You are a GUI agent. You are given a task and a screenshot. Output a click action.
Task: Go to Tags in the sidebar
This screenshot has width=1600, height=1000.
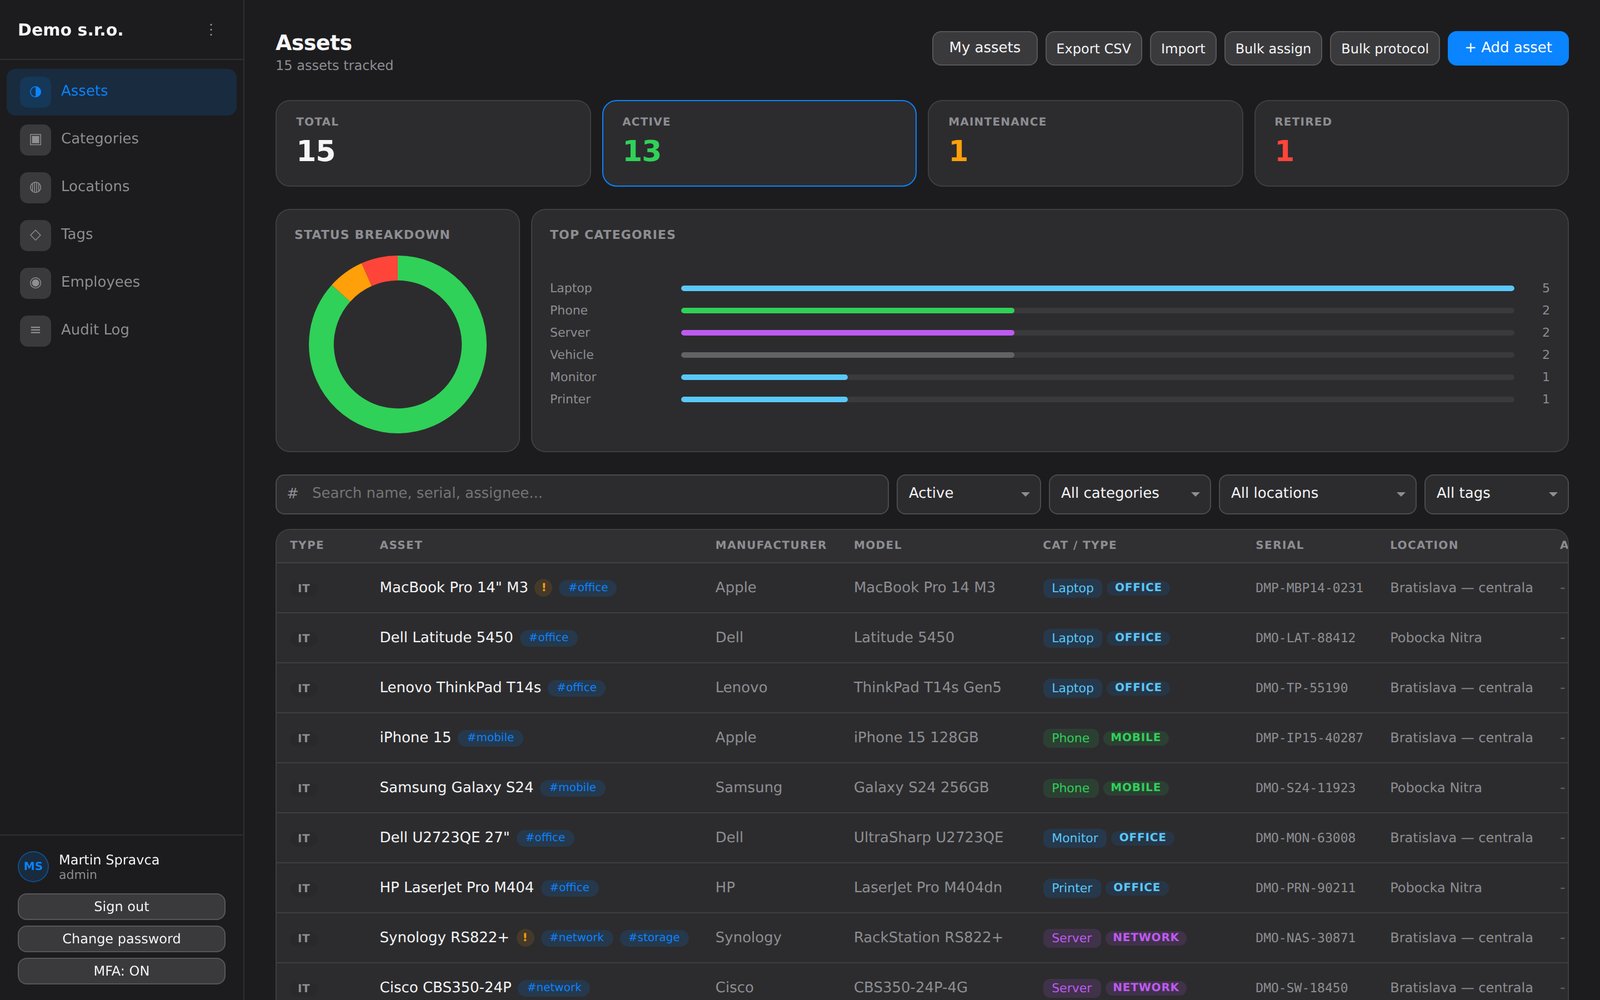[122, 235]
